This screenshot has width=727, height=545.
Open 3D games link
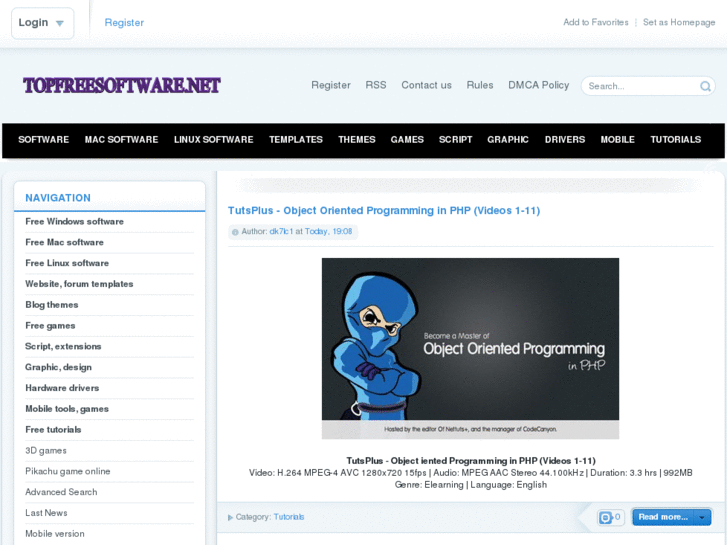(x=46, y=451)
